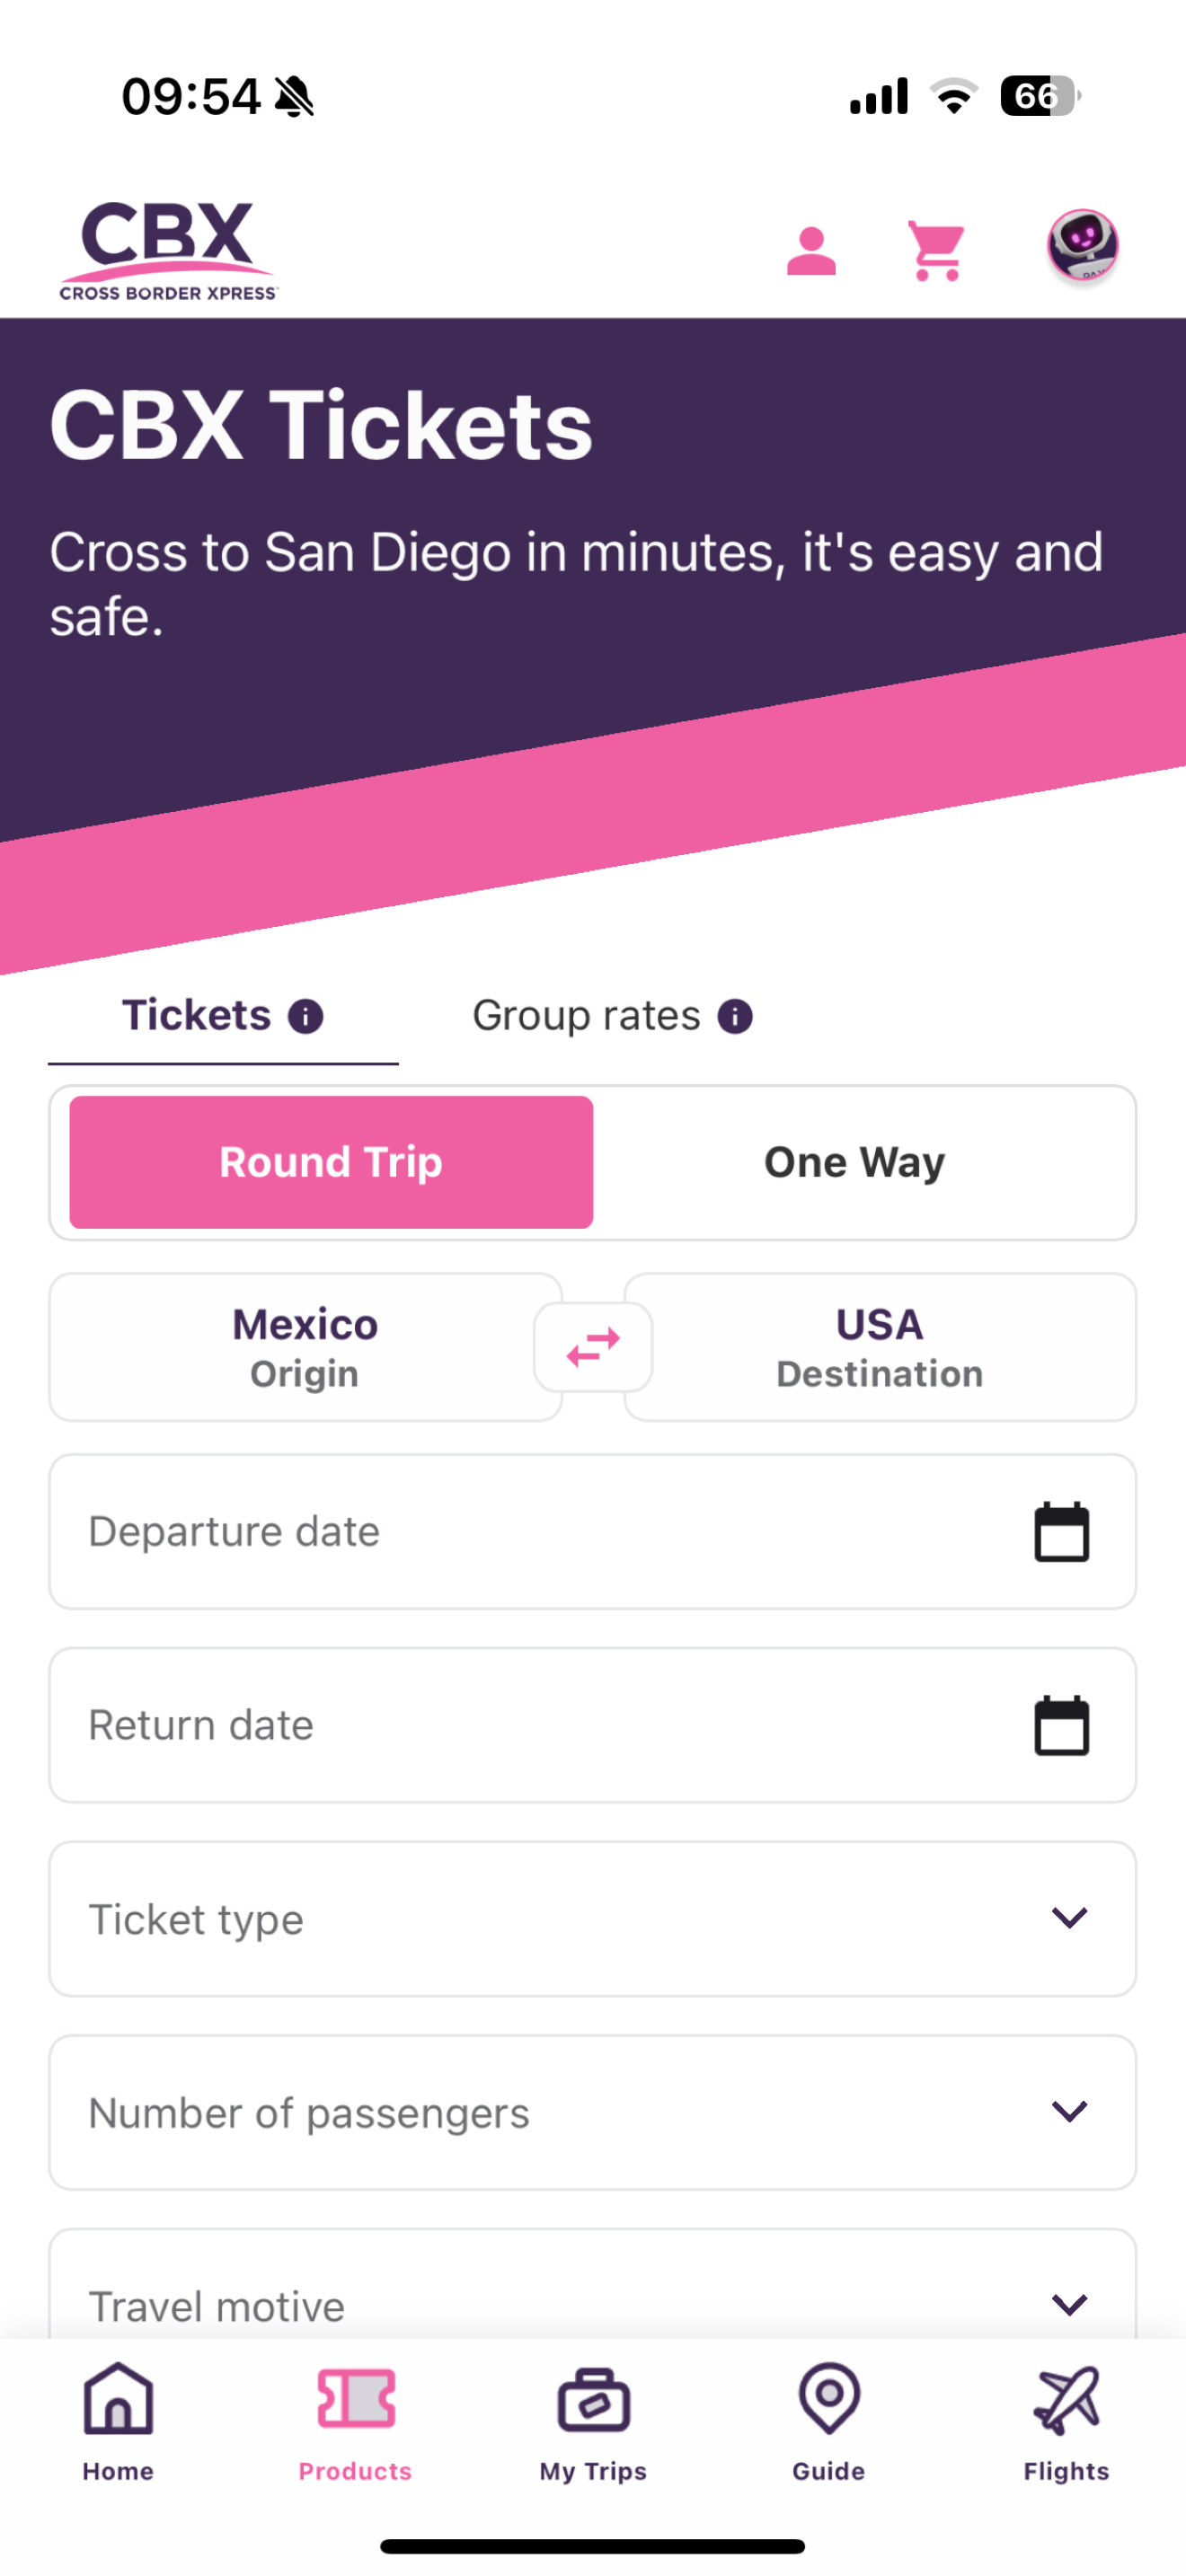
Task: Open the user profile icon
Action: point(811,251)
